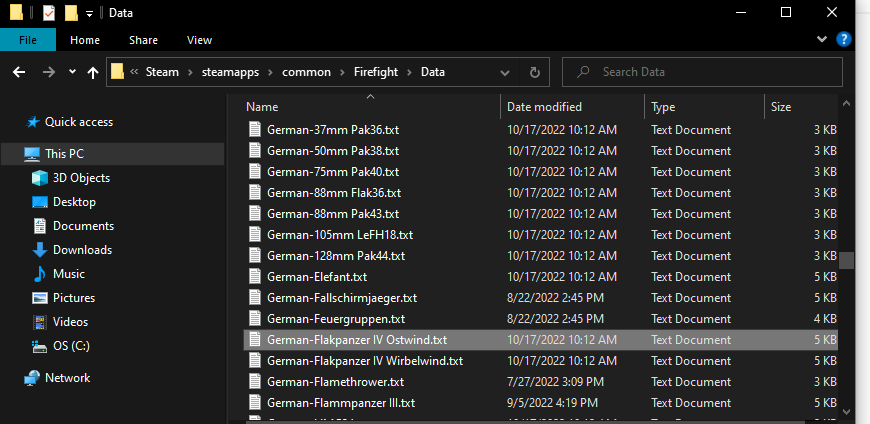
Task: Open the Help question mark icon
Action: pos(844,40)
